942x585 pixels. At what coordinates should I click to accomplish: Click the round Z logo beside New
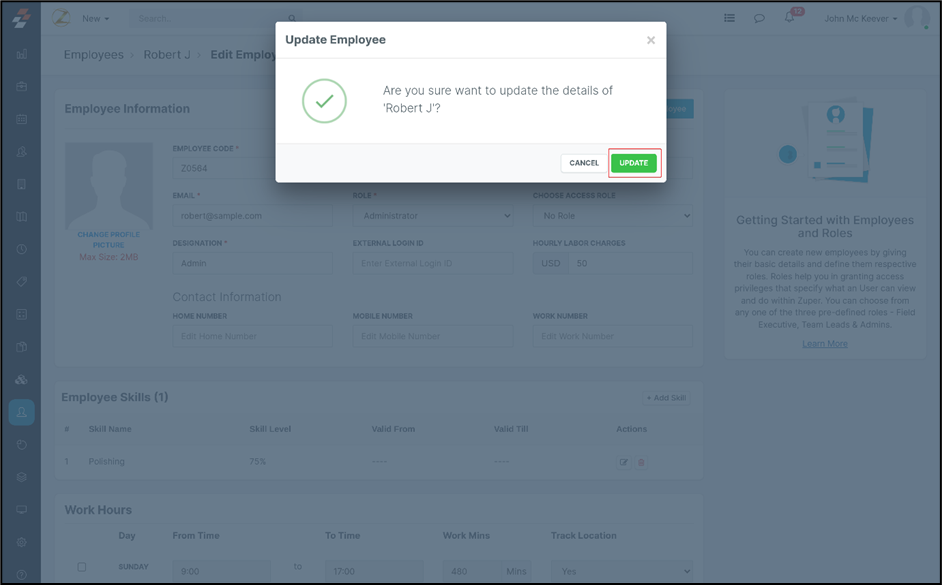click(x=61, y=17)
